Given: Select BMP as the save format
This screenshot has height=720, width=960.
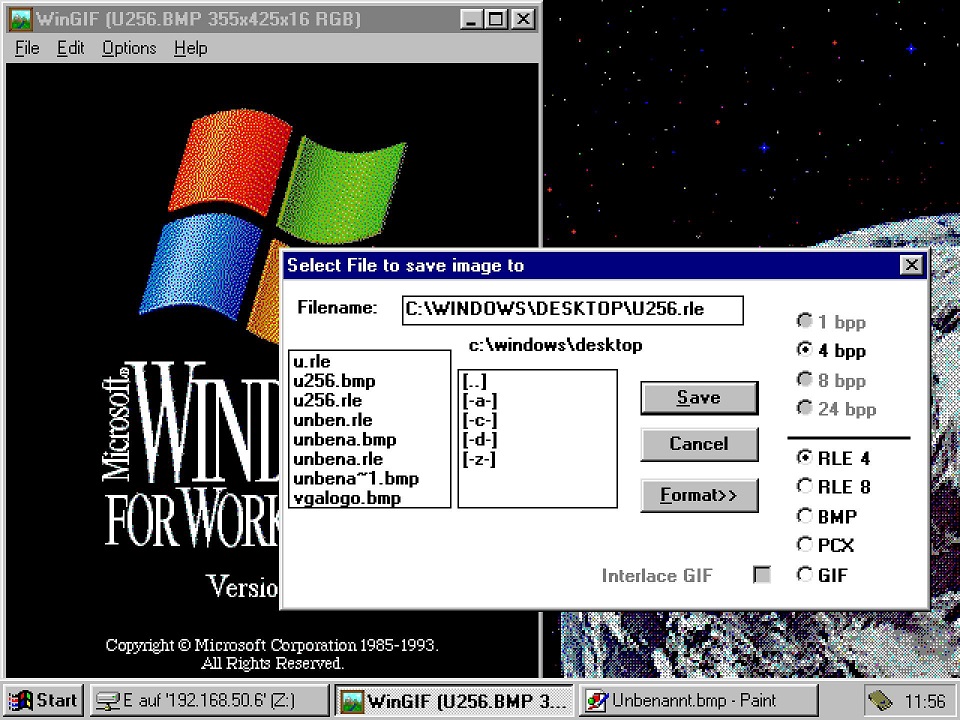Looking at the screenshot, I should click(804, 516).
